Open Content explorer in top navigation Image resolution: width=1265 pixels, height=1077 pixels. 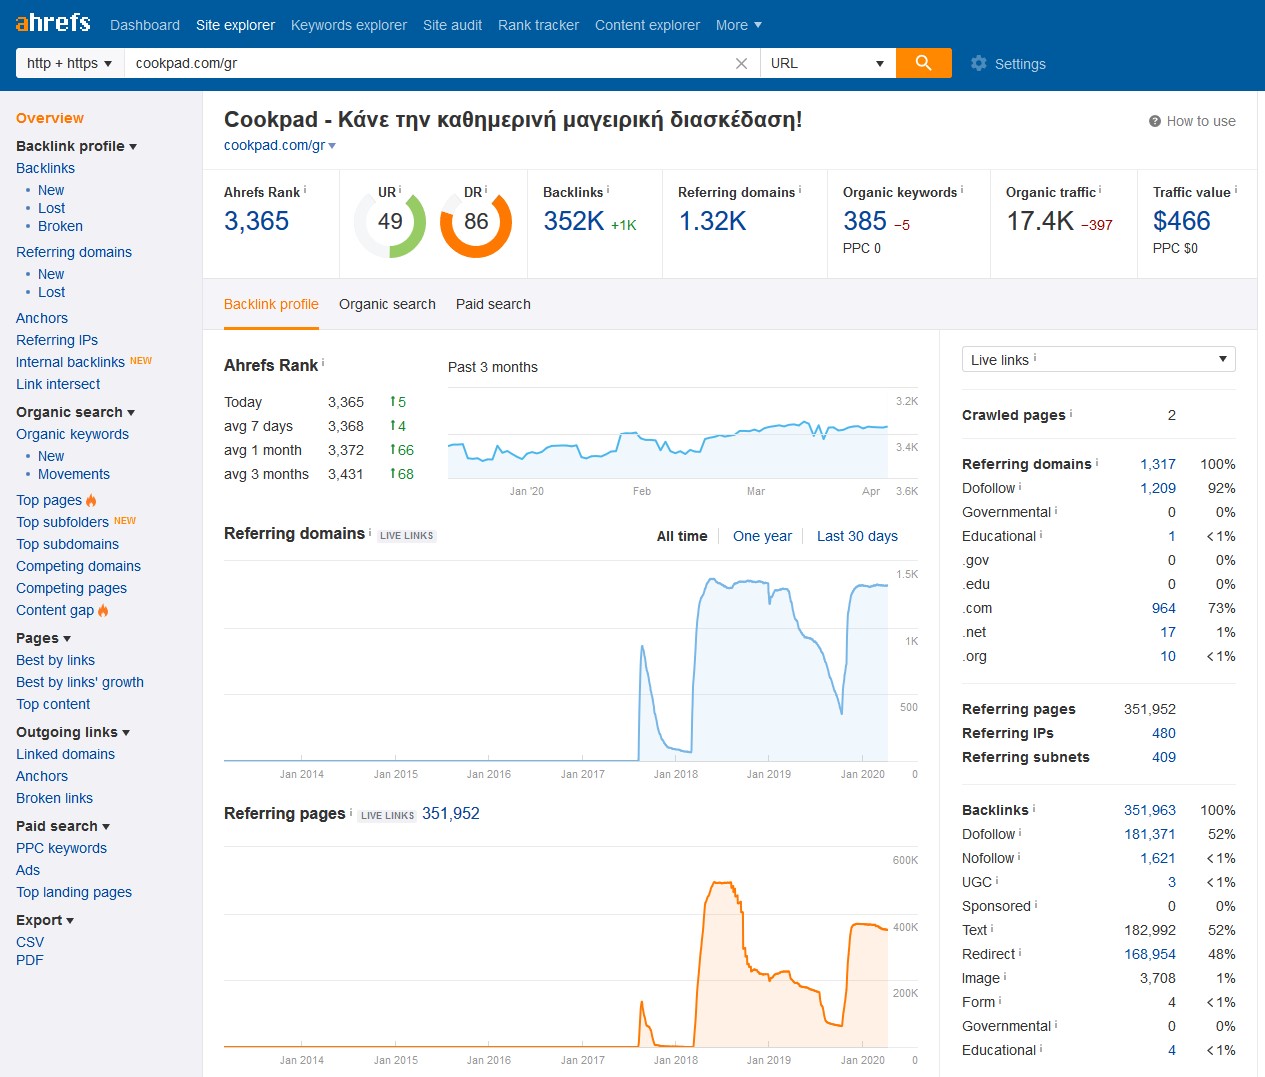(647, 25)
